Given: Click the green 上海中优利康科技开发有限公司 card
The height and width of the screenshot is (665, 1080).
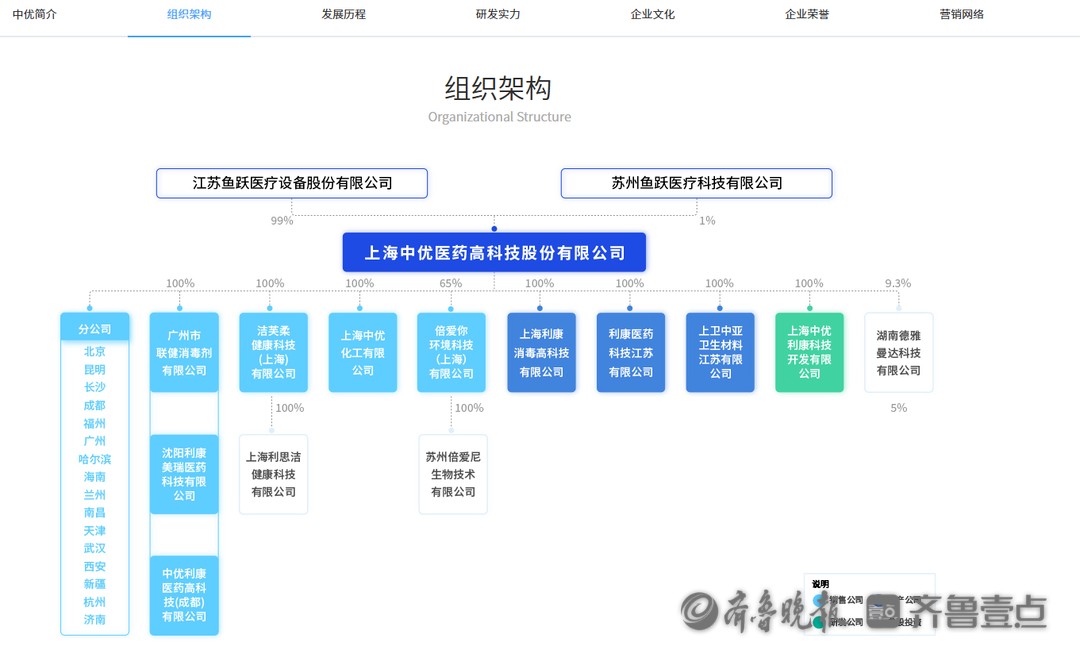Looking at the screenshot, I should point(809,353).
